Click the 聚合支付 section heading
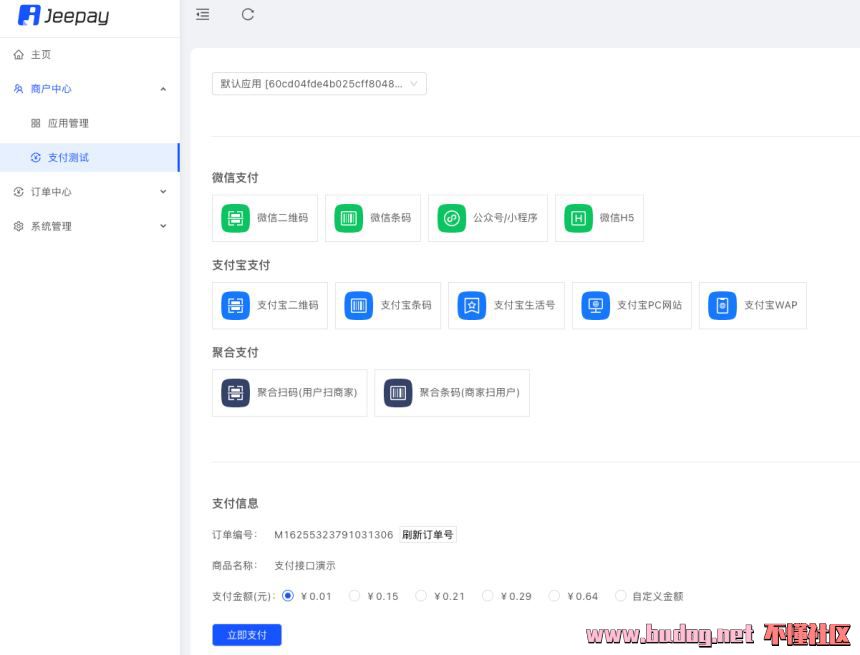The image size is (860, 655). tap(235, 353)
